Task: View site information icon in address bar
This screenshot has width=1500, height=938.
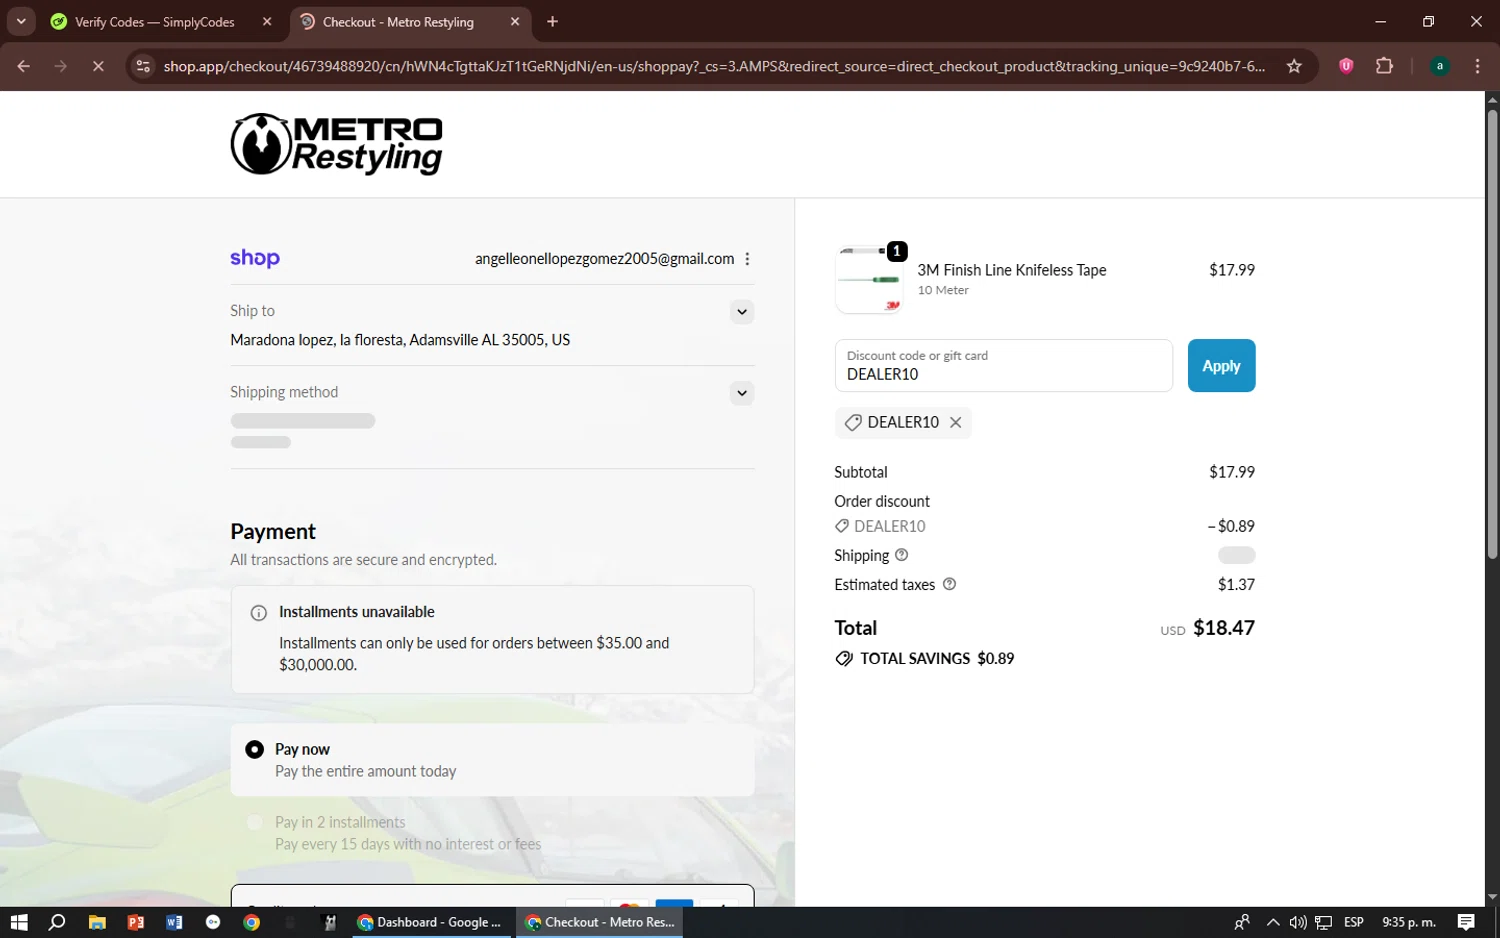Action: 143,66
